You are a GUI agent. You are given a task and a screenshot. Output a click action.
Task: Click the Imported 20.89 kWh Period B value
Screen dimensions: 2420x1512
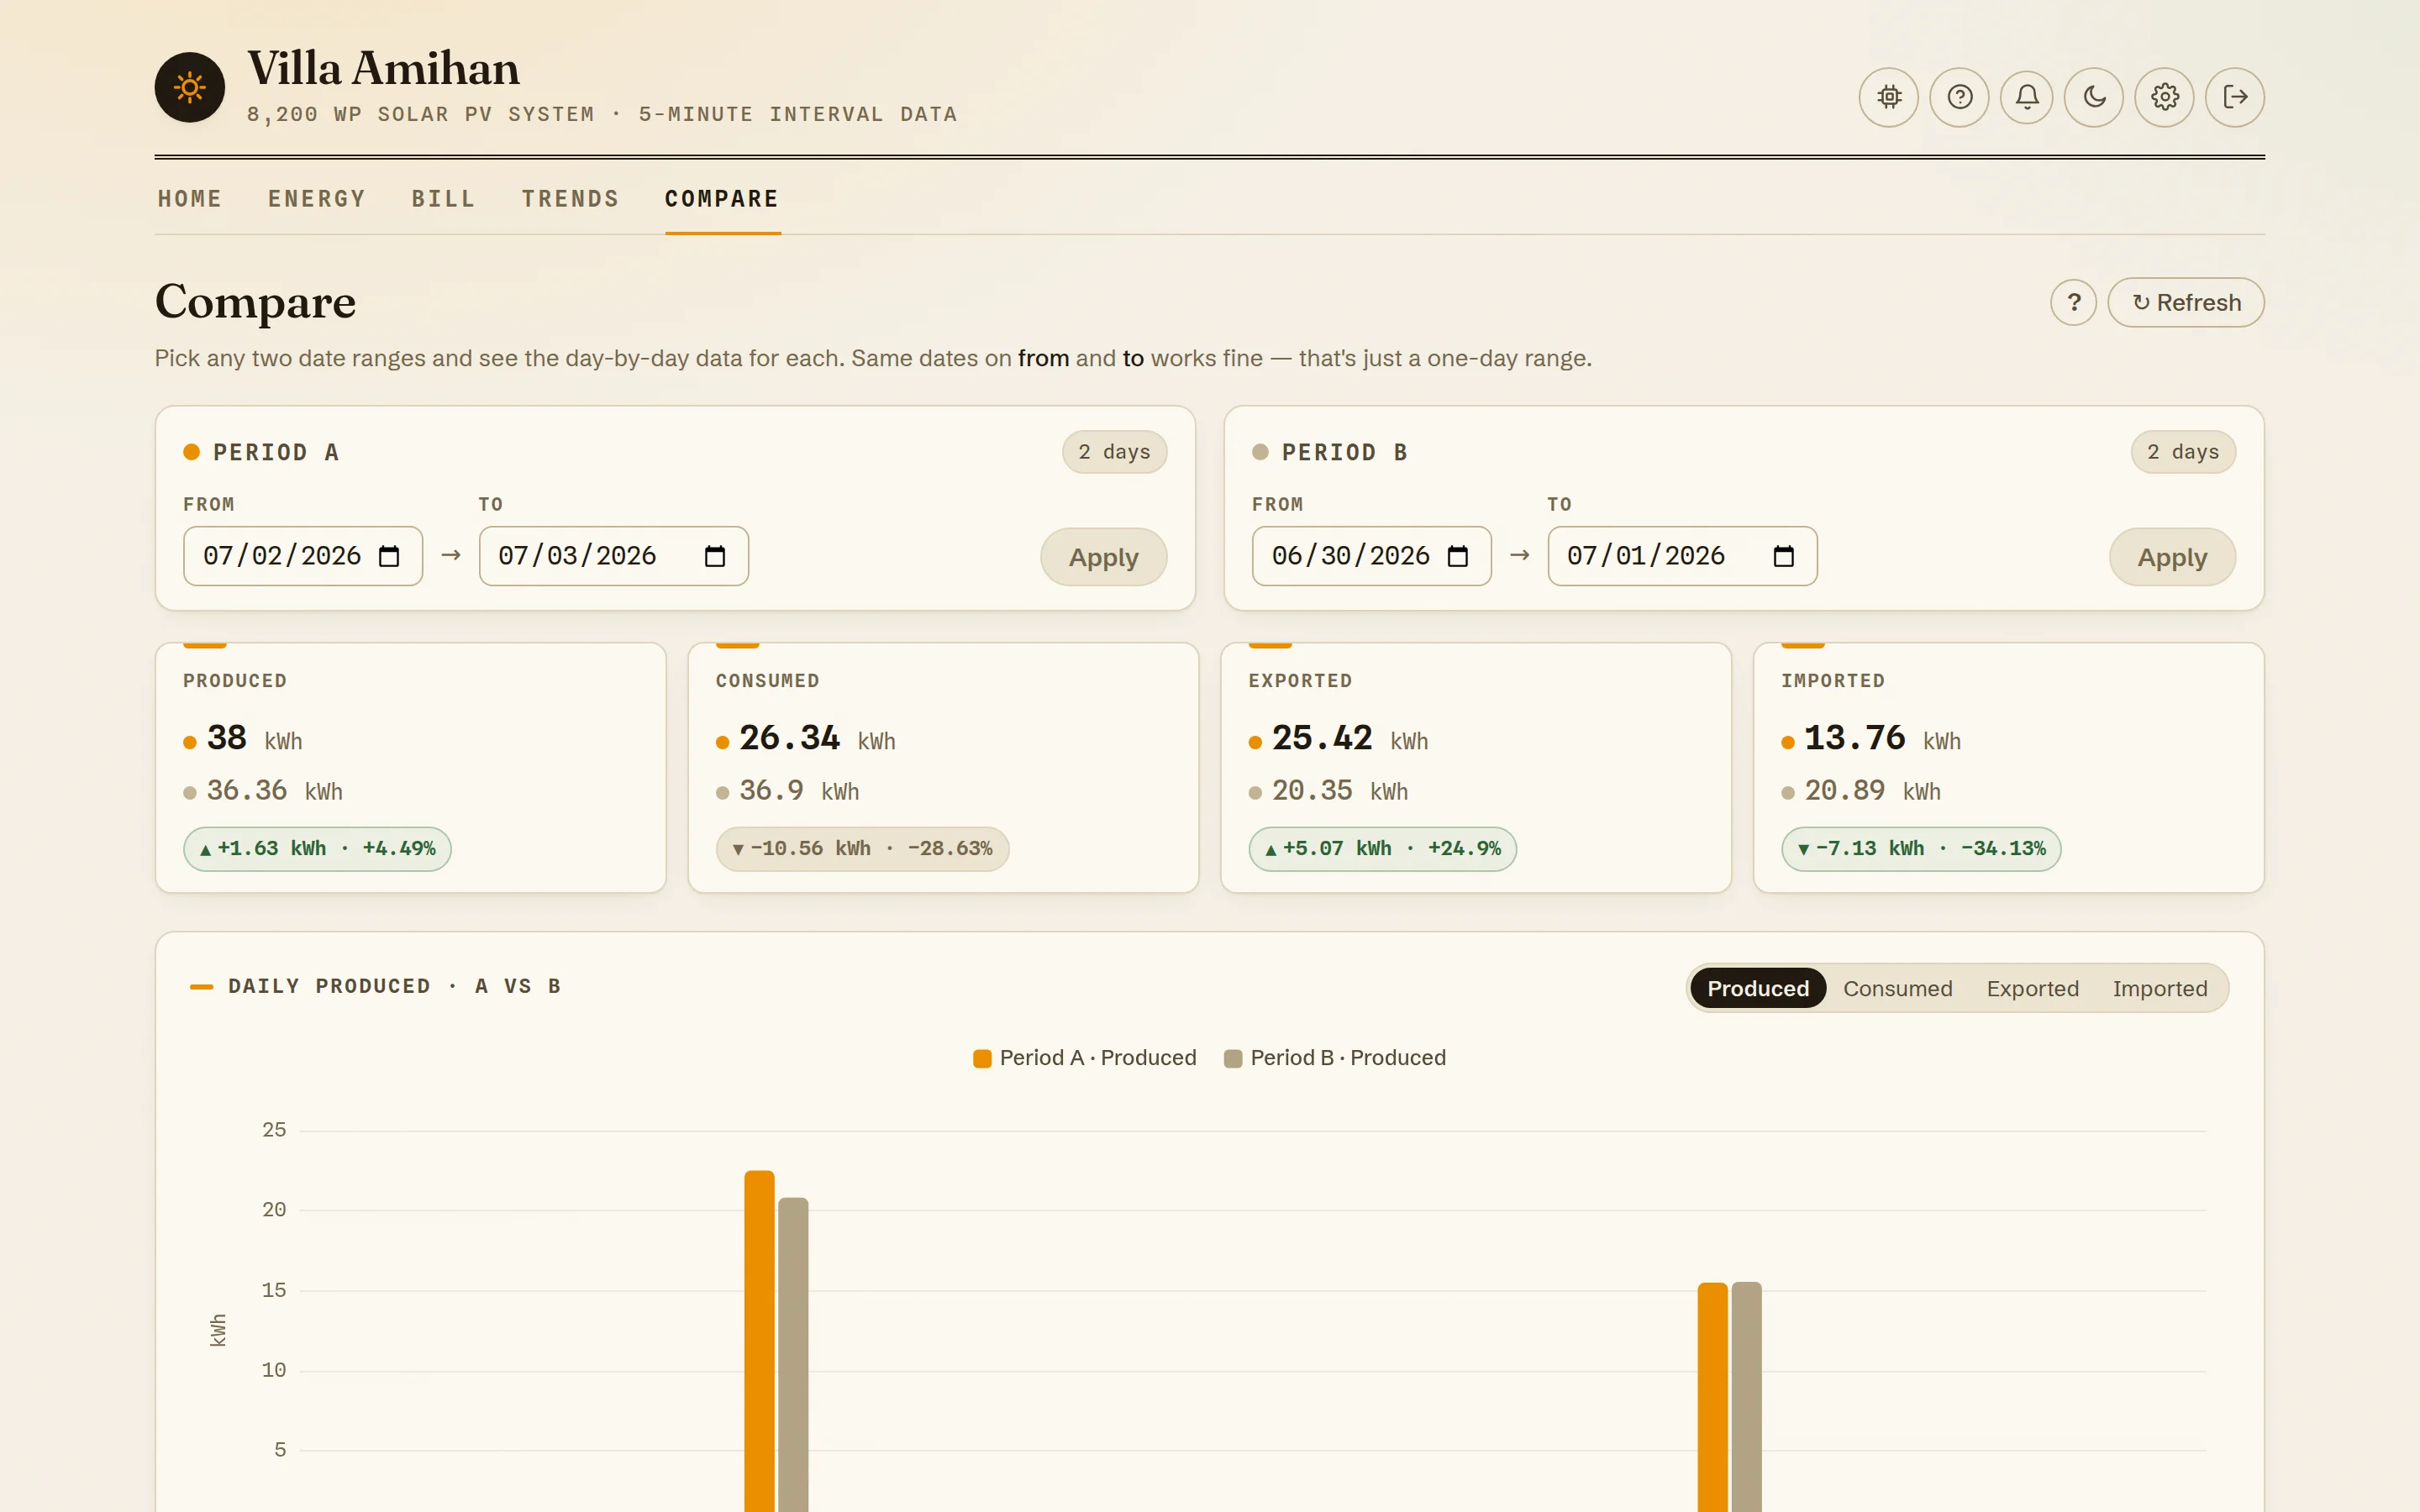point(1872,791)
